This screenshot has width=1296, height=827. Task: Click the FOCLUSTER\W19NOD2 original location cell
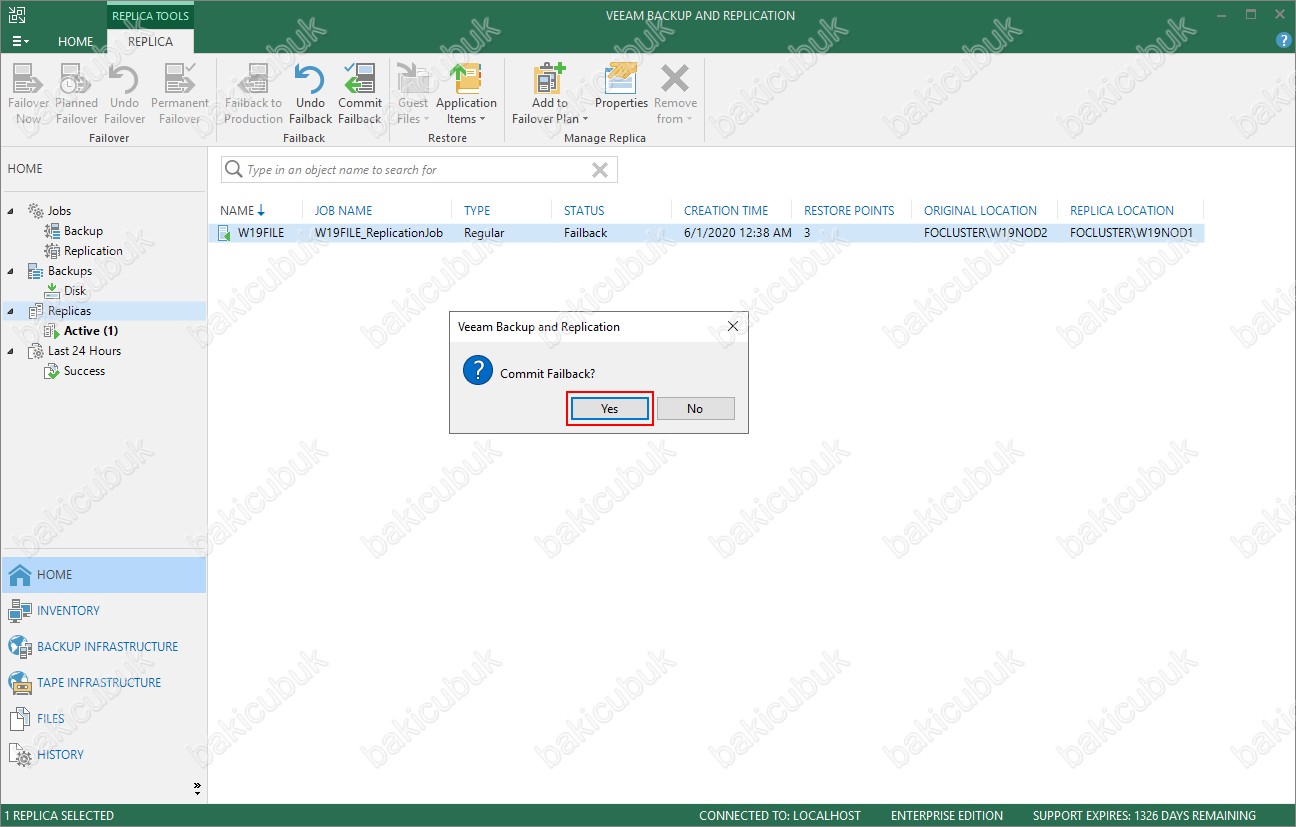(985, 232)
